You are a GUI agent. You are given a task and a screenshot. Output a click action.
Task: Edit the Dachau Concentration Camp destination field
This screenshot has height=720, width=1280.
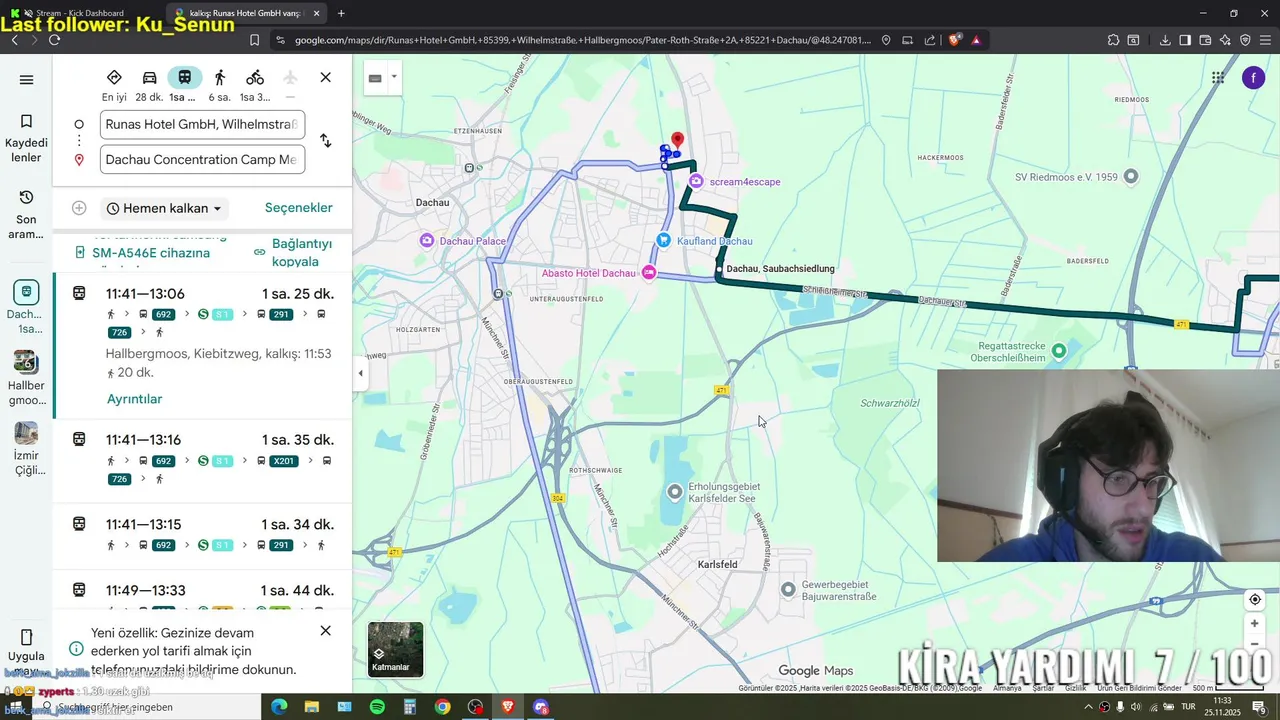point(202,159)
